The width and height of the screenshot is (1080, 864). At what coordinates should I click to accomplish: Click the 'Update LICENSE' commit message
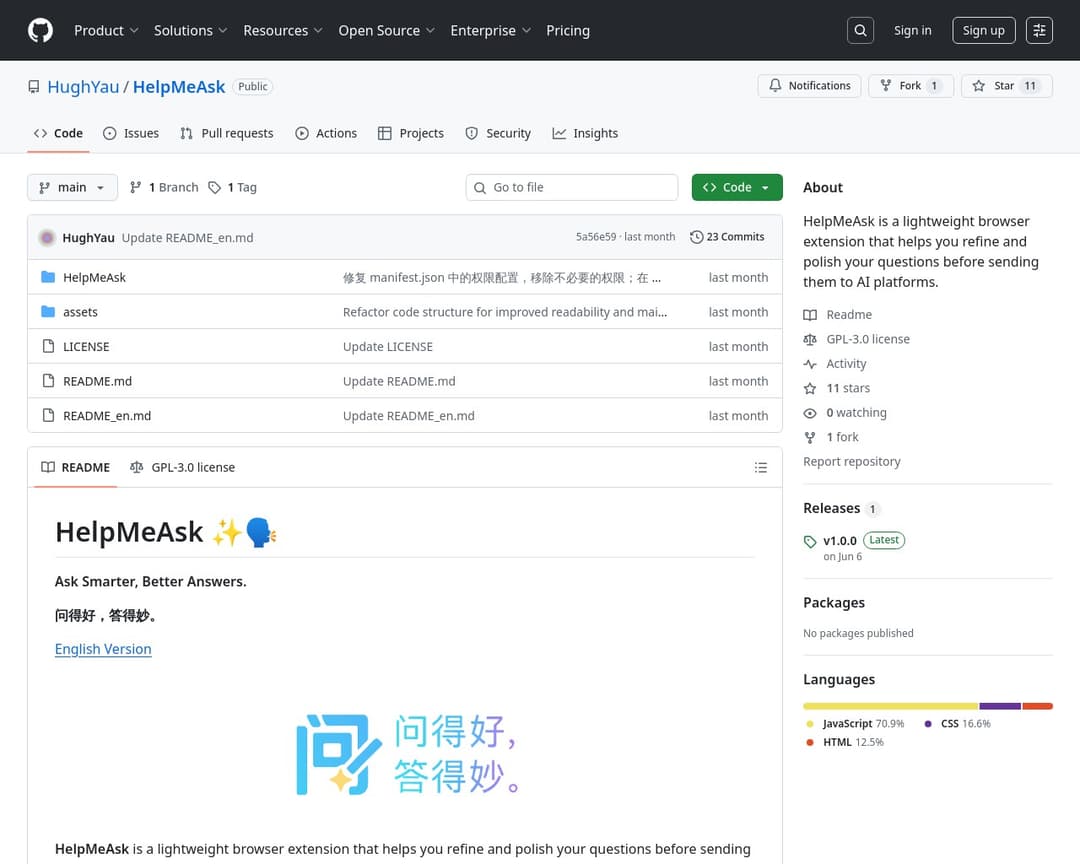point(388,347)
